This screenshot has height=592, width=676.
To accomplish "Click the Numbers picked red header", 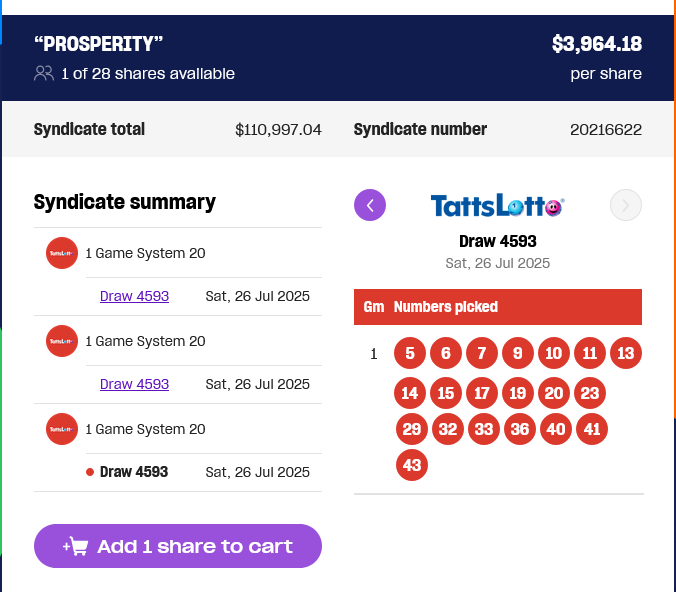I will click(498, 307).
